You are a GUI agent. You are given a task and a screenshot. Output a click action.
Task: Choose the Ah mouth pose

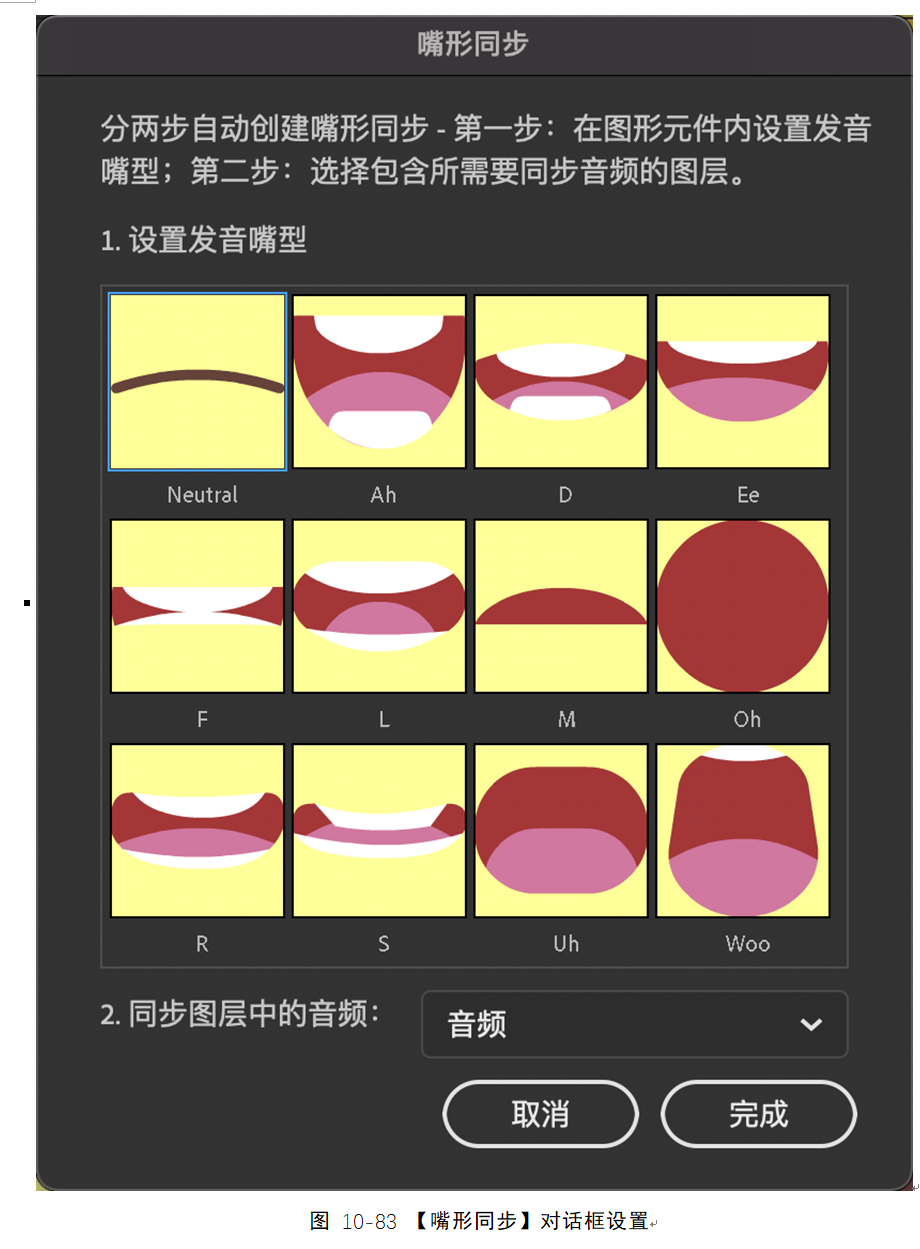click(379, 381)
